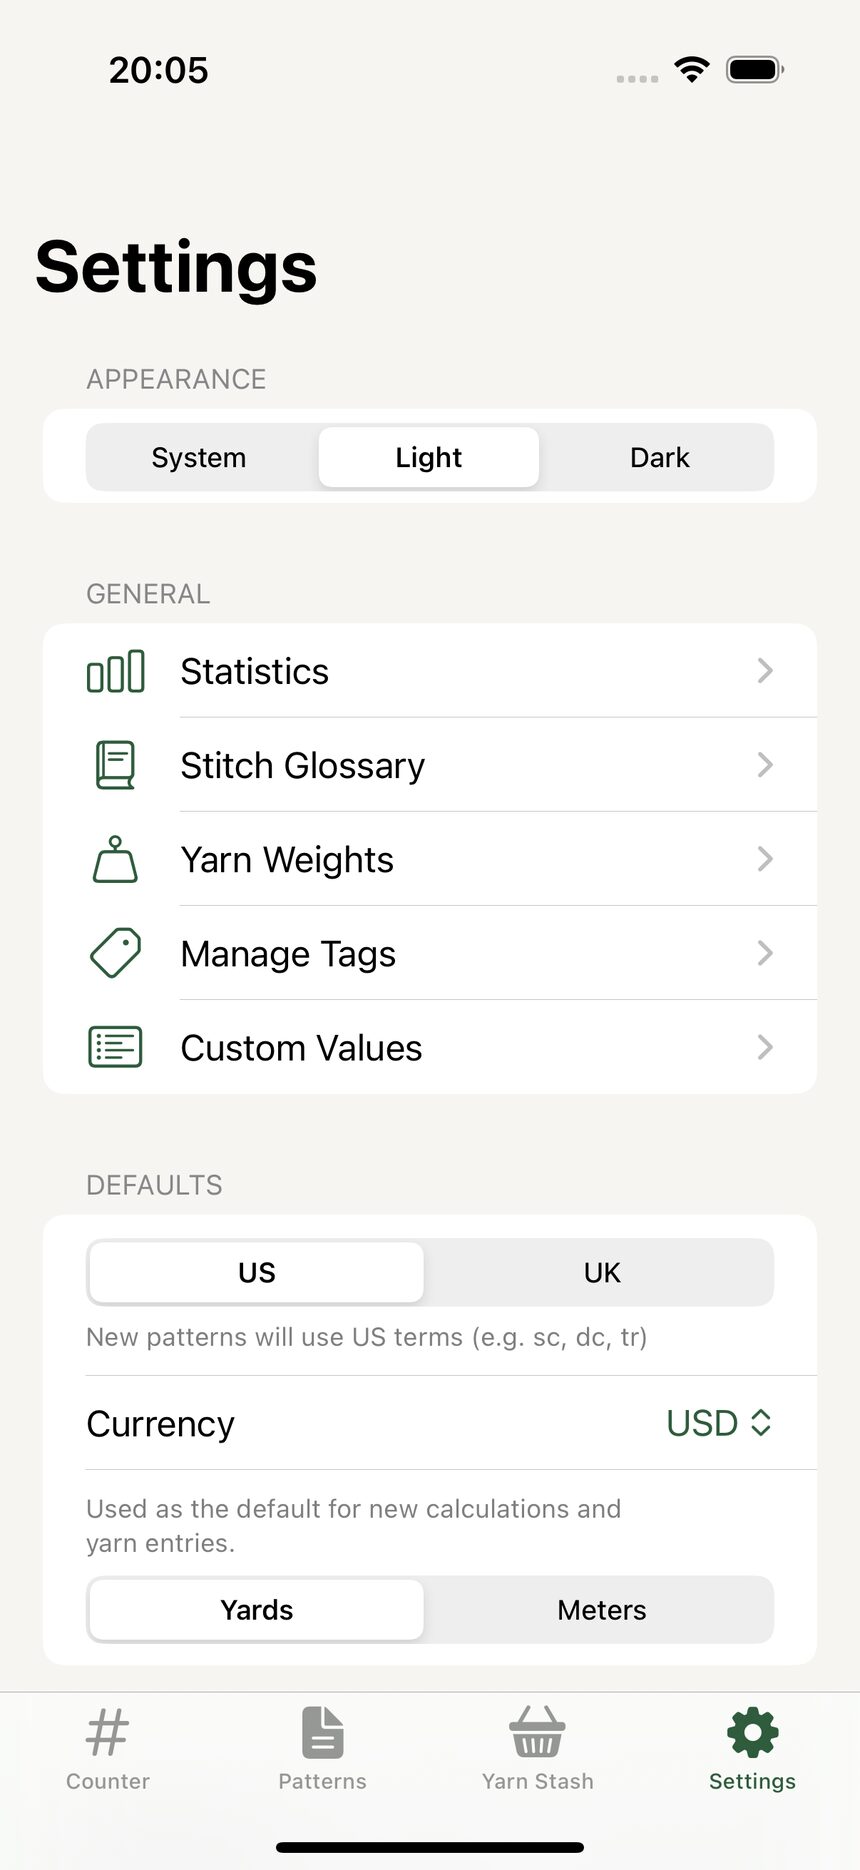
Task: Open Custom Values via its chevron
Action: click(765, 1047)
